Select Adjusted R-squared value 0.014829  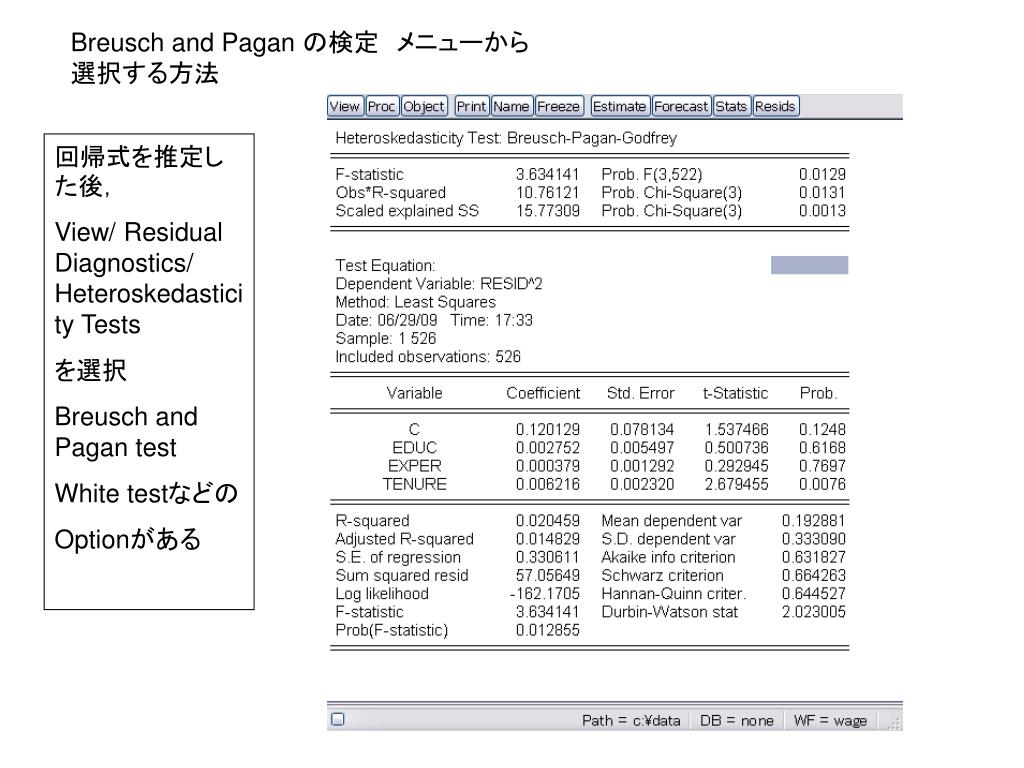pos(547,539)
